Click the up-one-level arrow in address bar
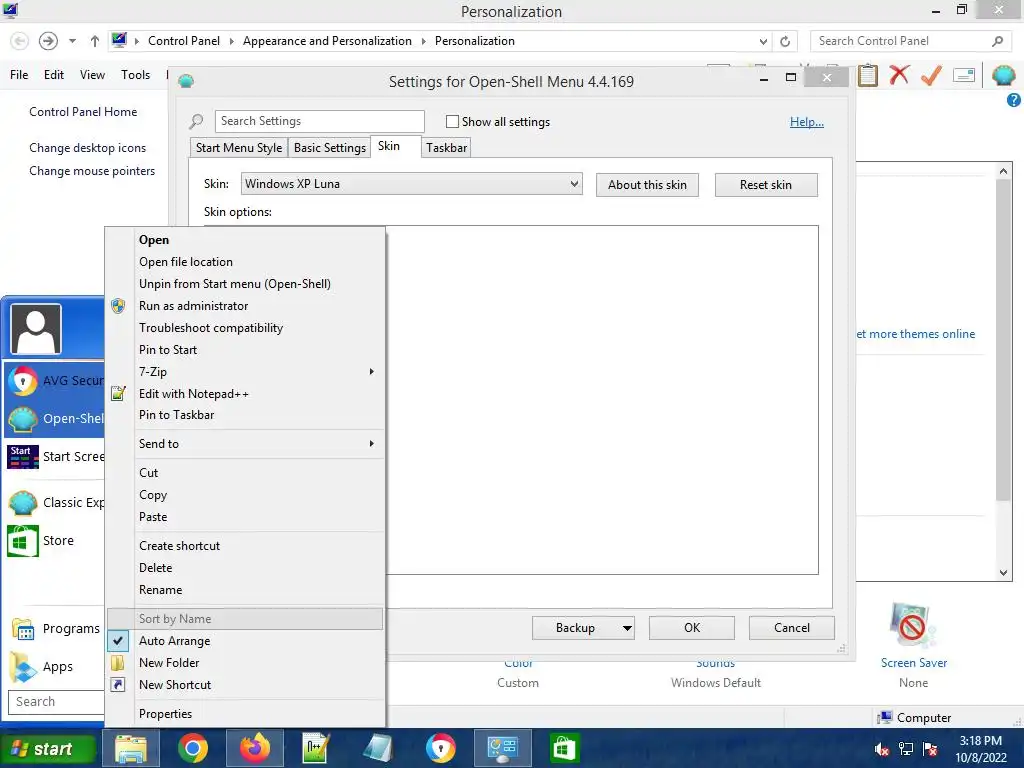1024x768 pixels. (x=95, y=41)
